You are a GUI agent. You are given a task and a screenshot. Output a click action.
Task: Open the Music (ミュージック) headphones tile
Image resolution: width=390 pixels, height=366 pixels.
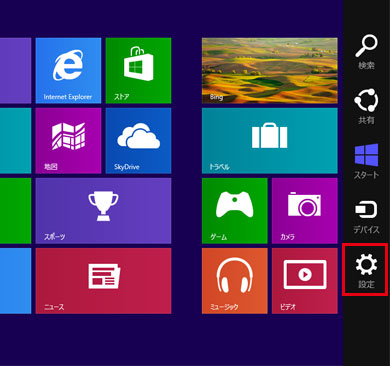[x=235, y=281]
